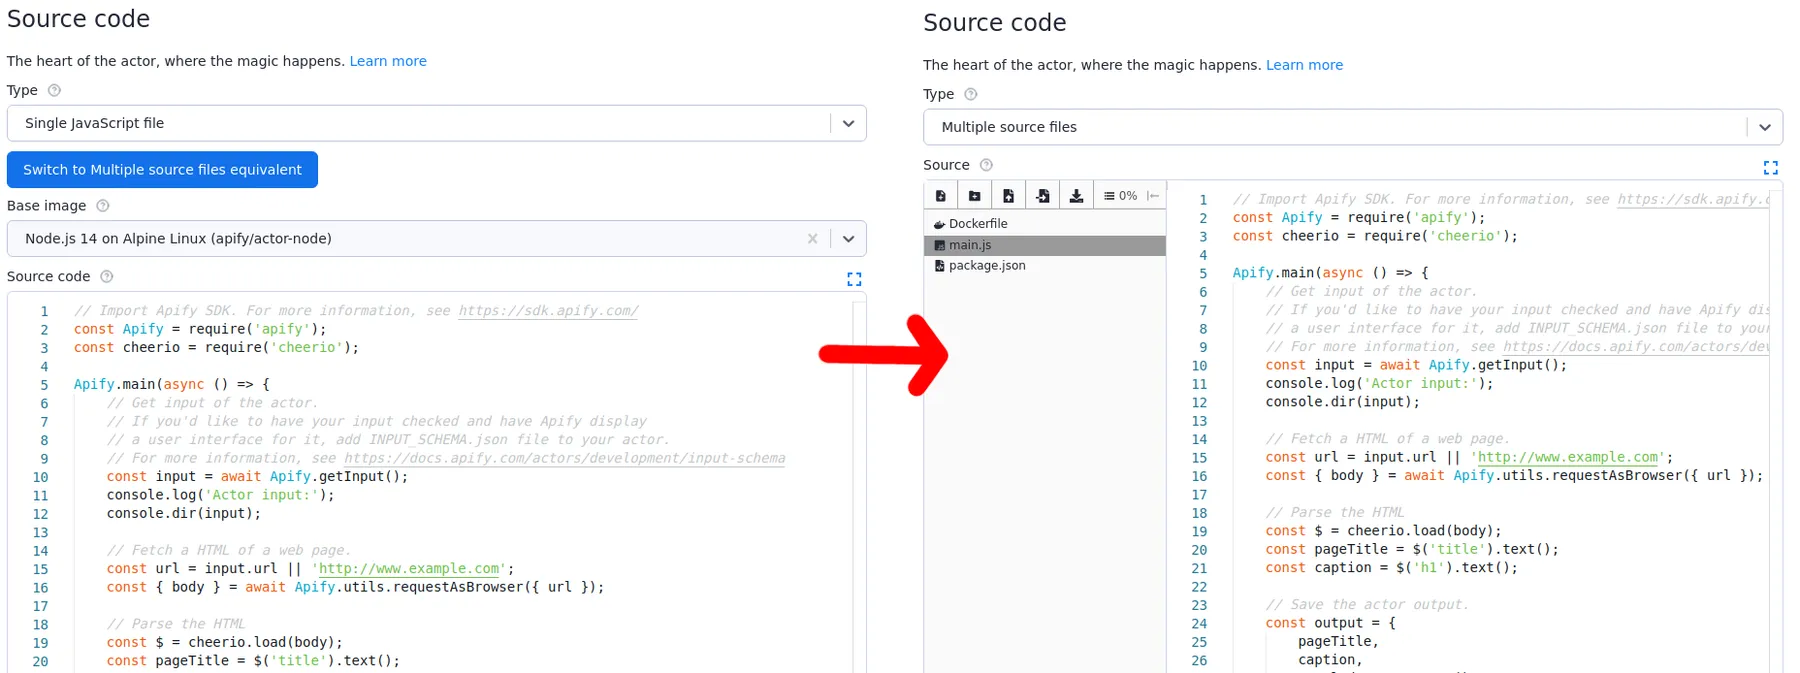Image resolution: width=1800 pixels, height=673 pixels.
Task: Click right editor vertical scrollbar
Action: (1776, 430)
